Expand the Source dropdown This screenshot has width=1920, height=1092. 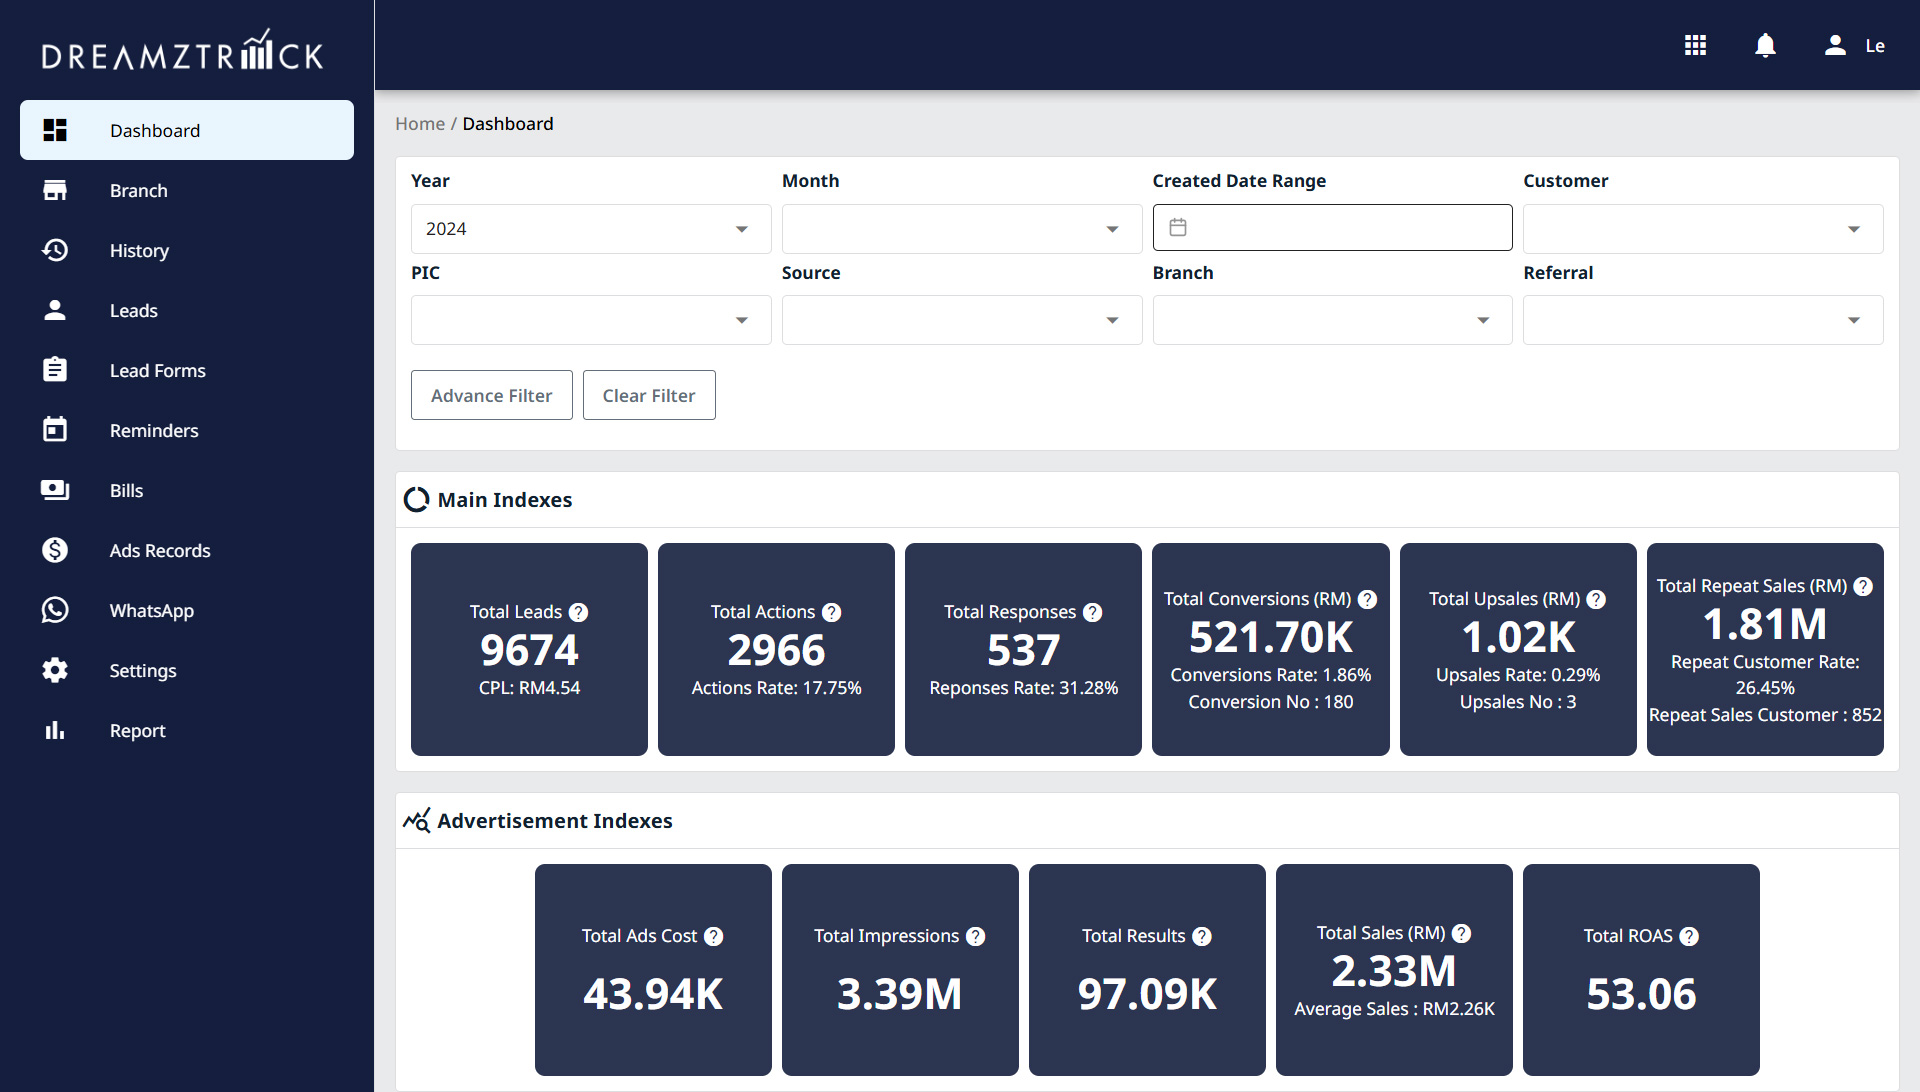tap(961, 320)
